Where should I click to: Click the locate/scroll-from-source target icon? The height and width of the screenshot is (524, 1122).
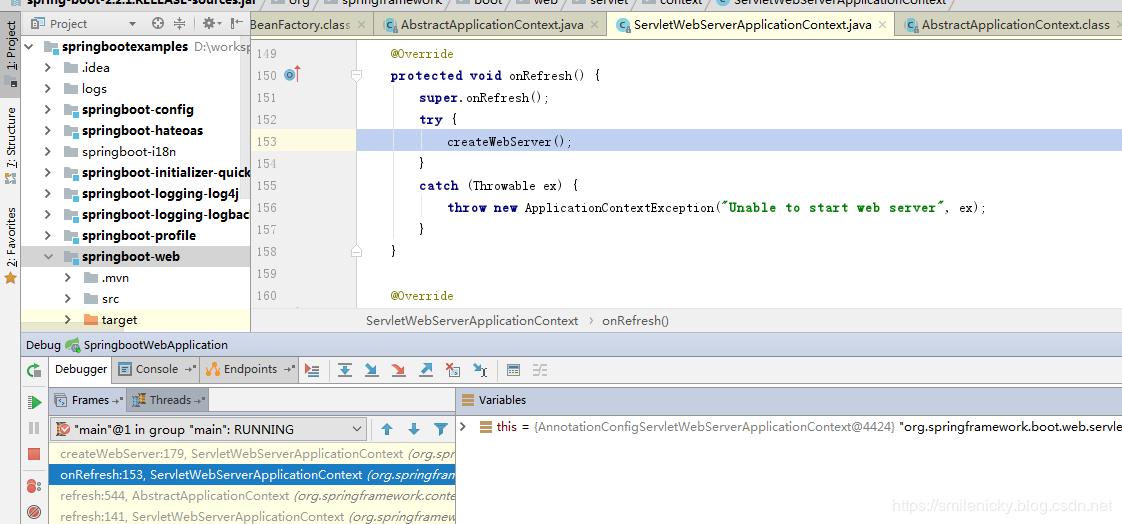[x=158, y=24]
